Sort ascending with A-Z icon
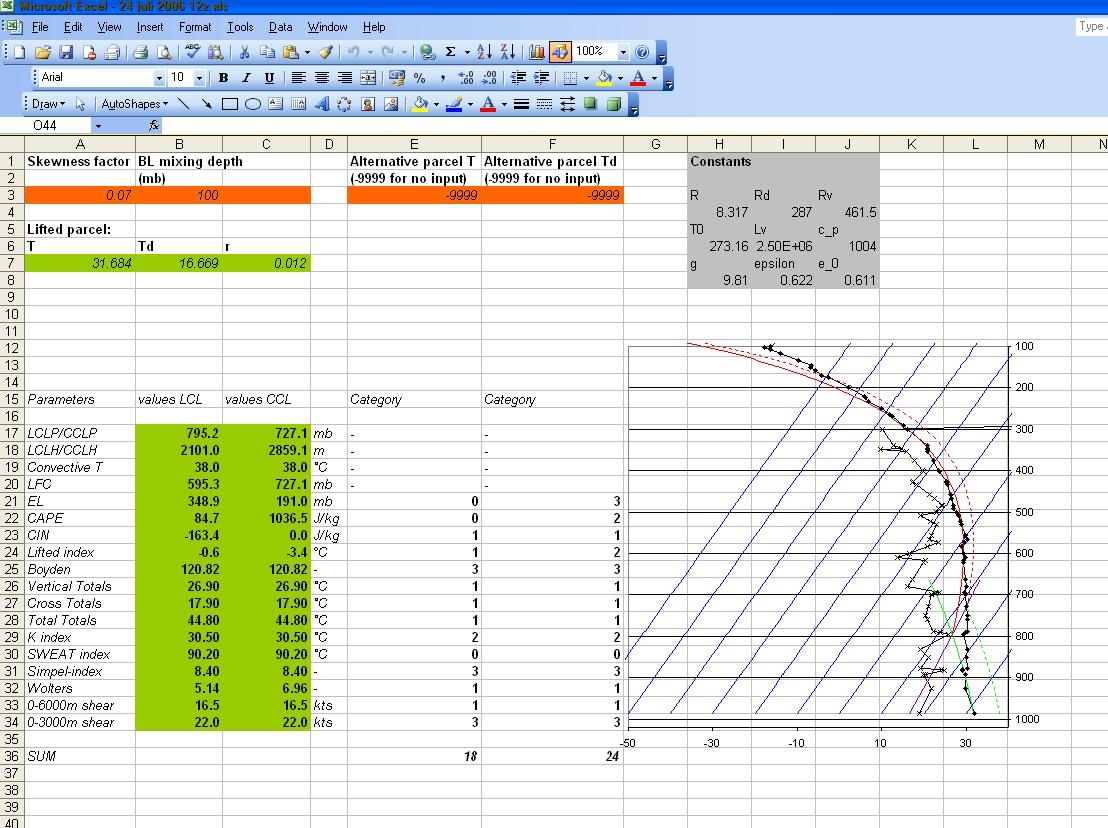1108x828 pixels. 484,52
